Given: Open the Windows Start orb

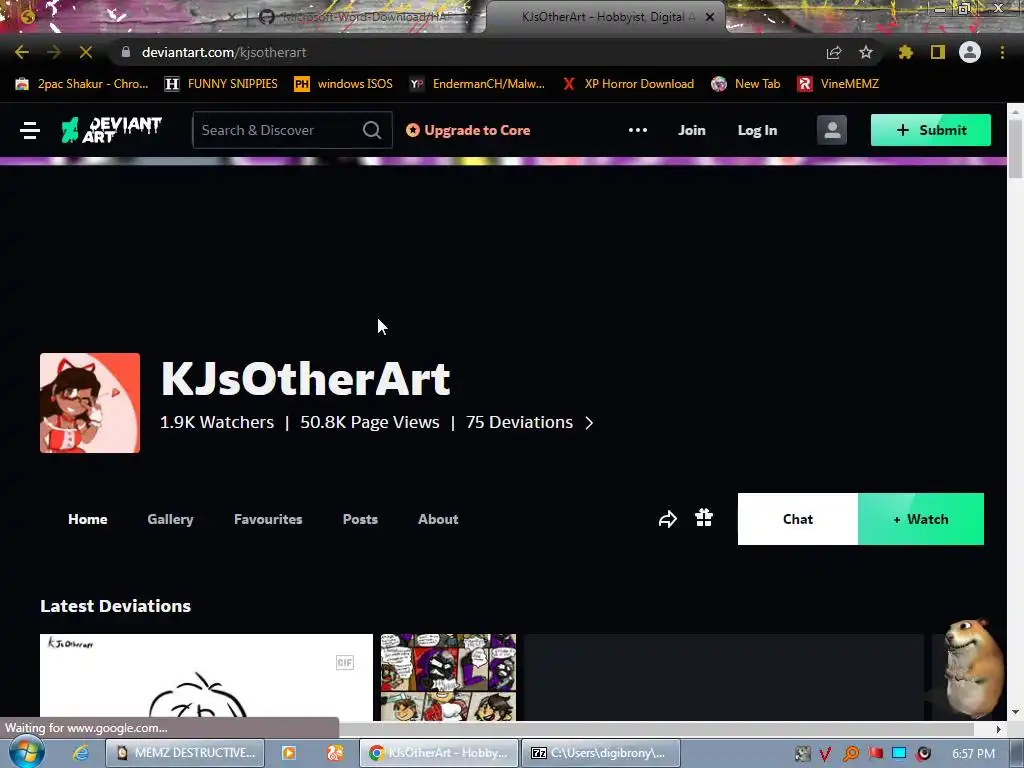Looking at the screenshot, I should [26, 752].
